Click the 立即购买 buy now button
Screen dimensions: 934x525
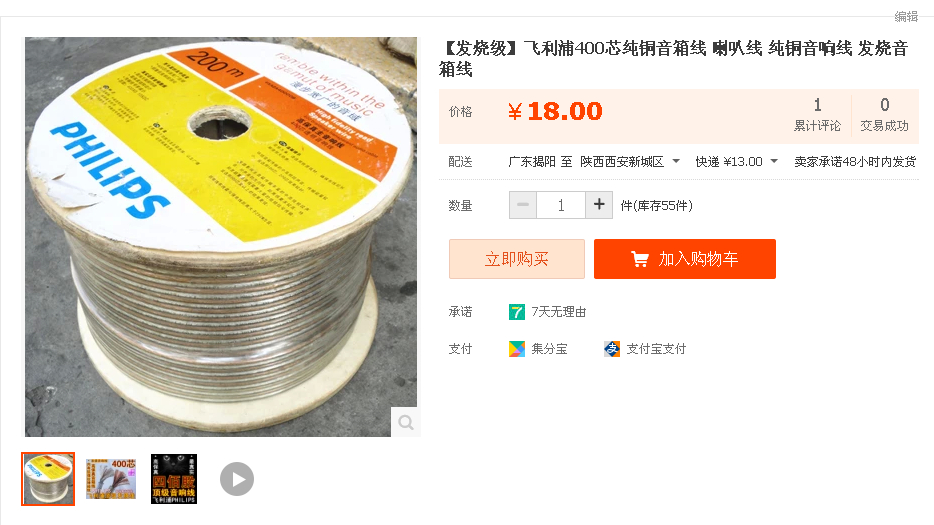click(516, 259)
